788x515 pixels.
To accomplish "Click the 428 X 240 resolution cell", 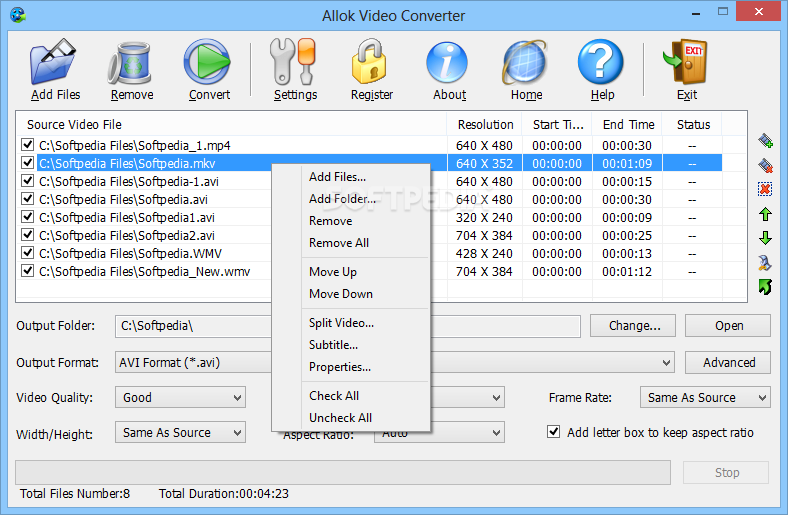I will tap(484, 253).
